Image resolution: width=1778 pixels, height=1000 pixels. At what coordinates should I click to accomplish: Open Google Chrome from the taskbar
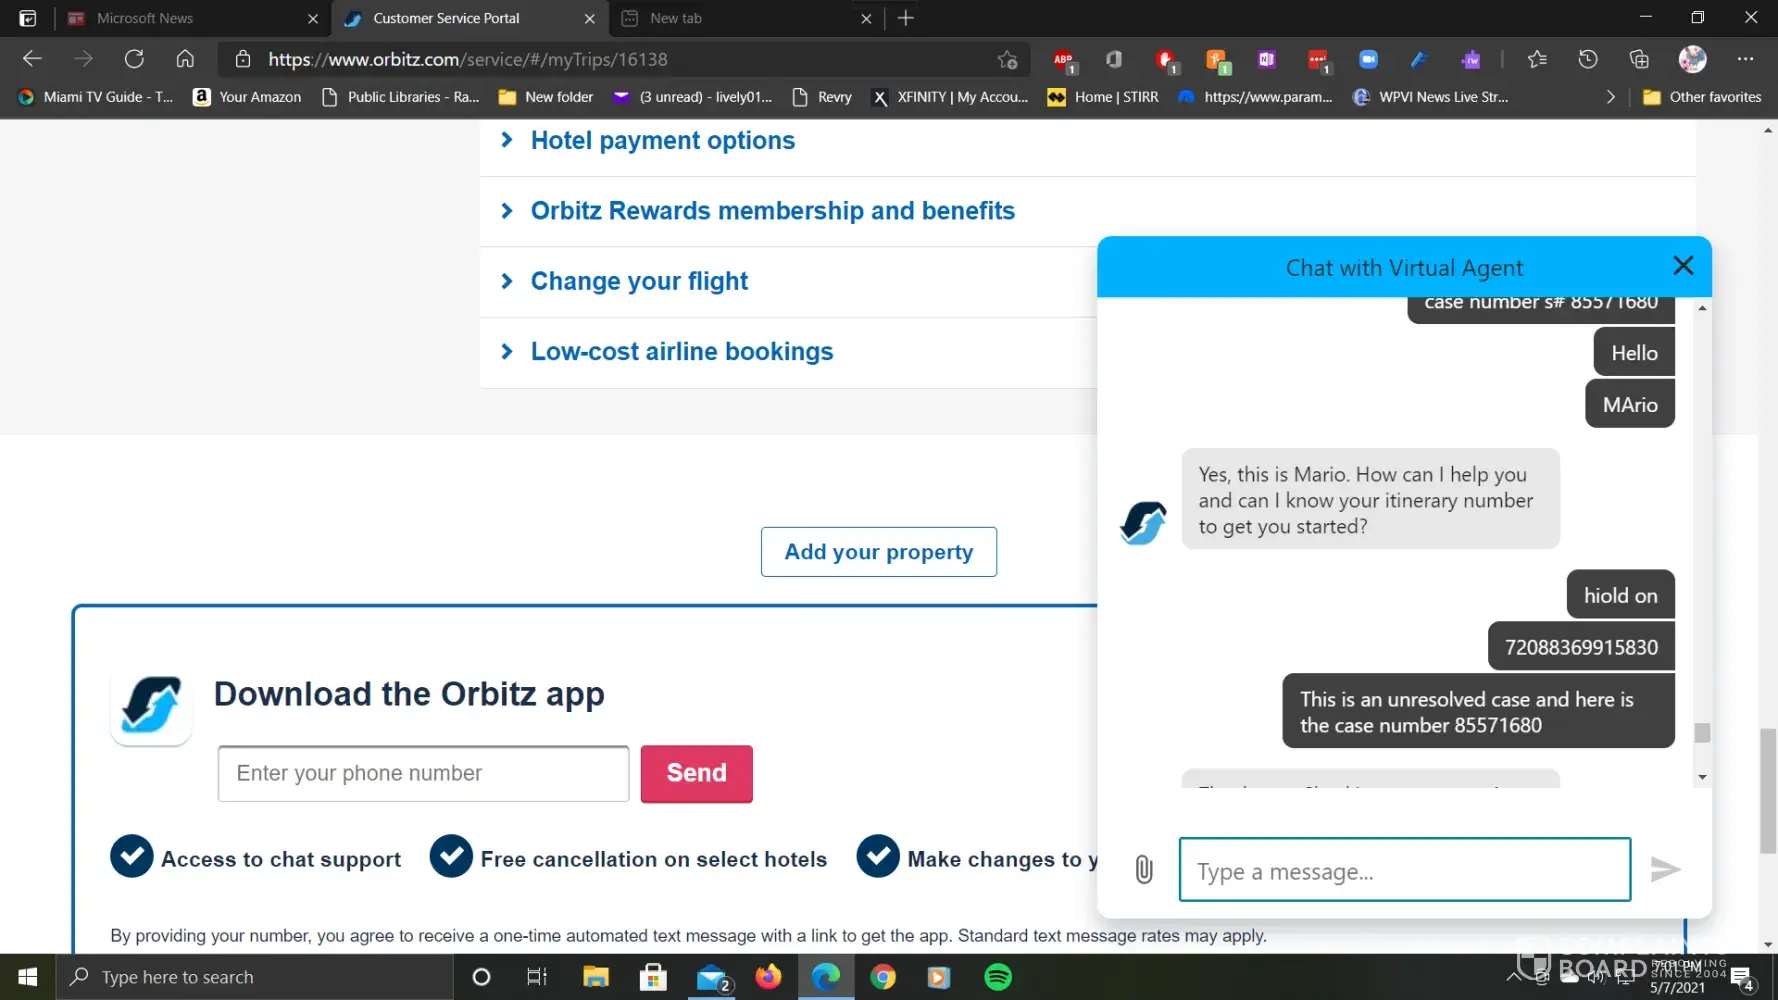click(x=883, y=977)
